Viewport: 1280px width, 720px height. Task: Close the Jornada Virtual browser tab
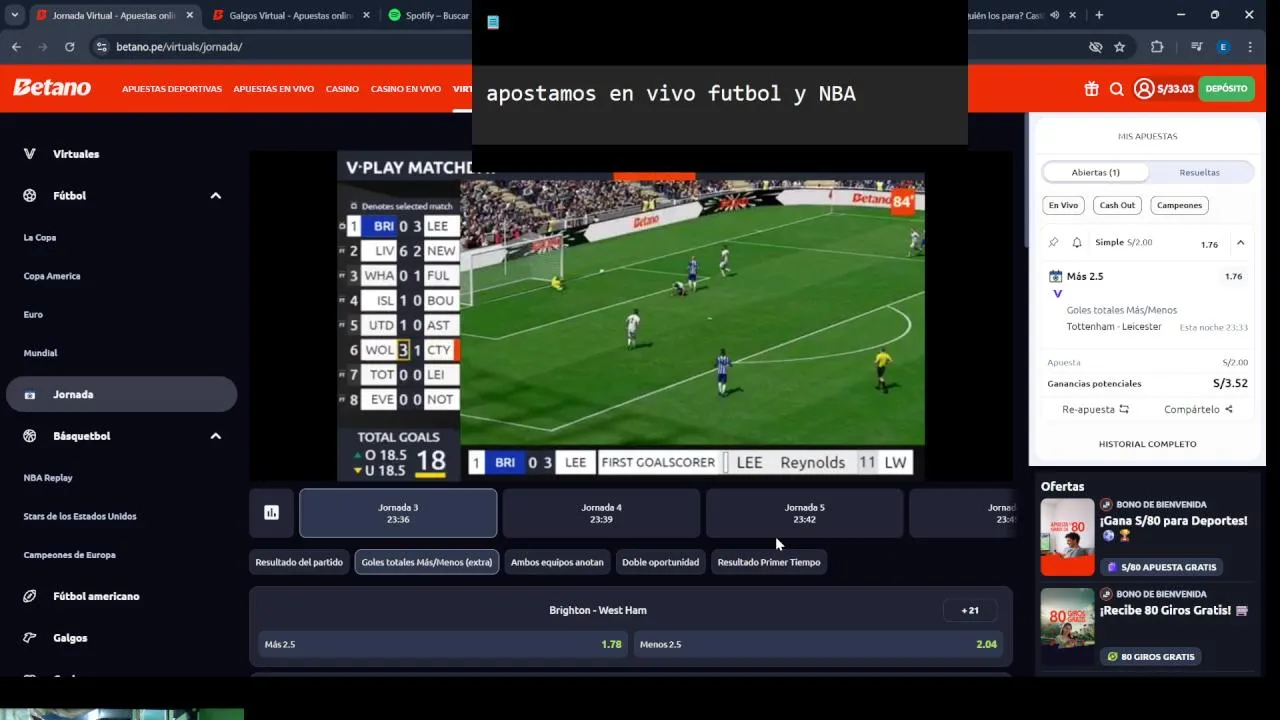point(189,15)
